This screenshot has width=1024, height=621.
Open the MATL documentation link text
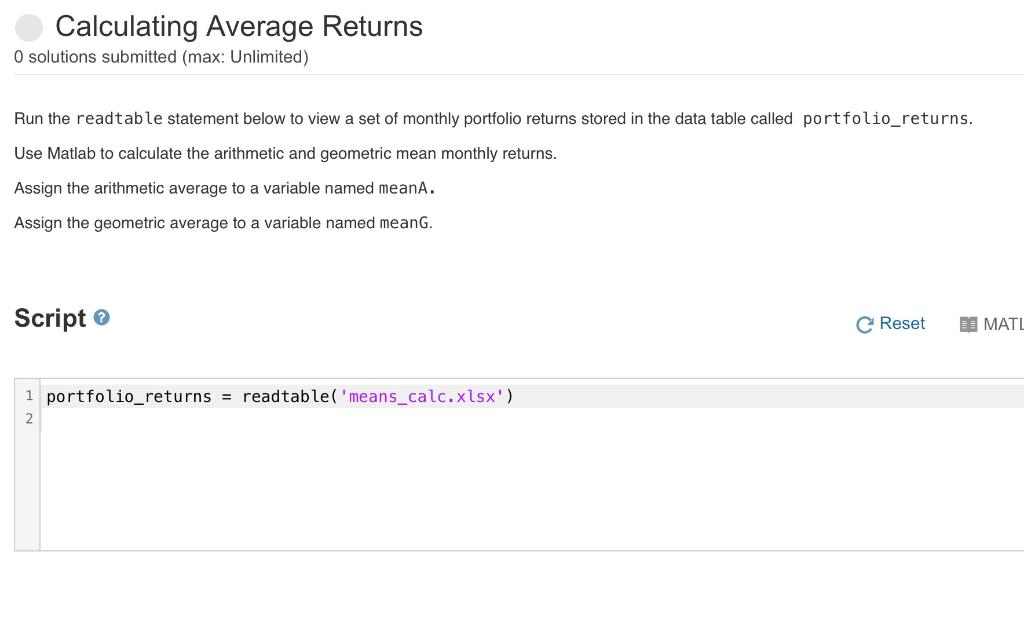[1002, 324]
